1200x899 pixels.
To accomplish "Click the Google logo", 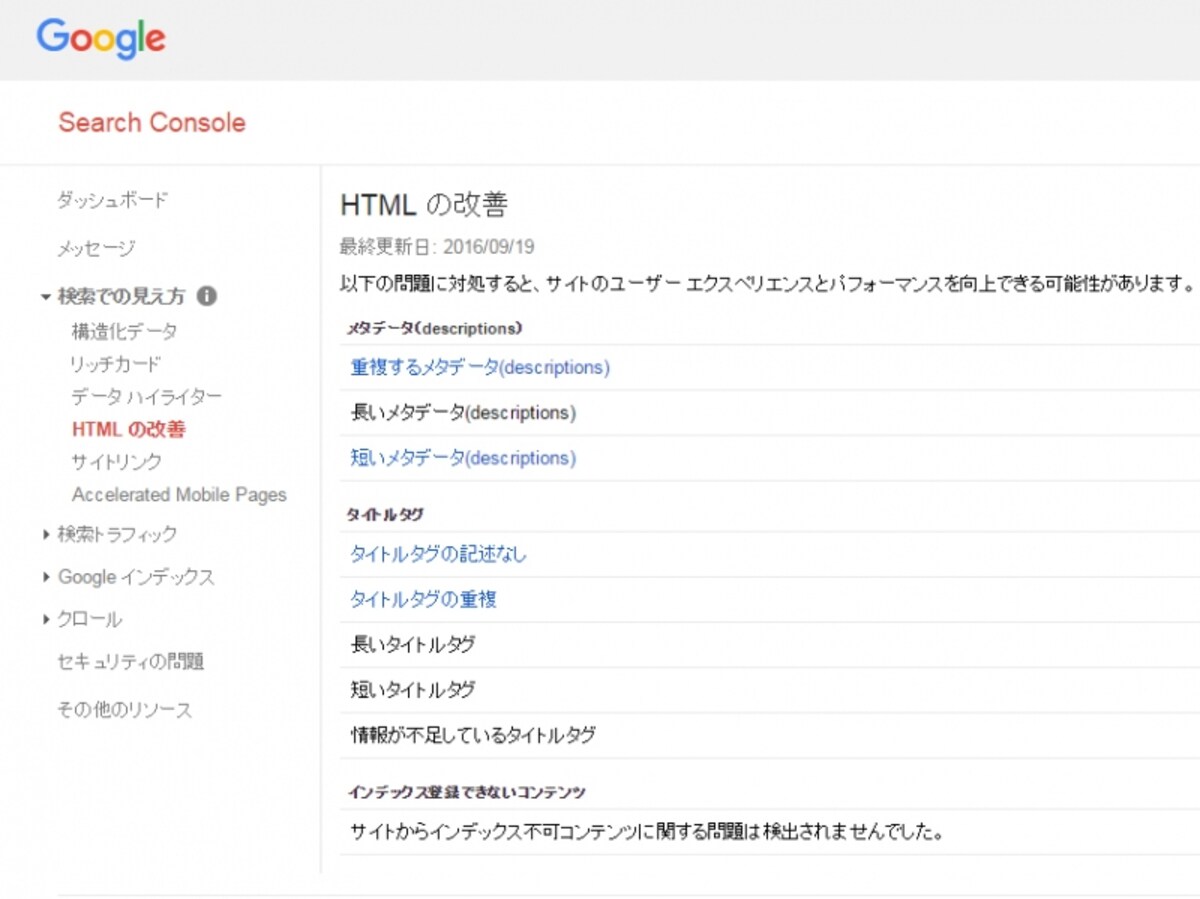I will 101,38.
